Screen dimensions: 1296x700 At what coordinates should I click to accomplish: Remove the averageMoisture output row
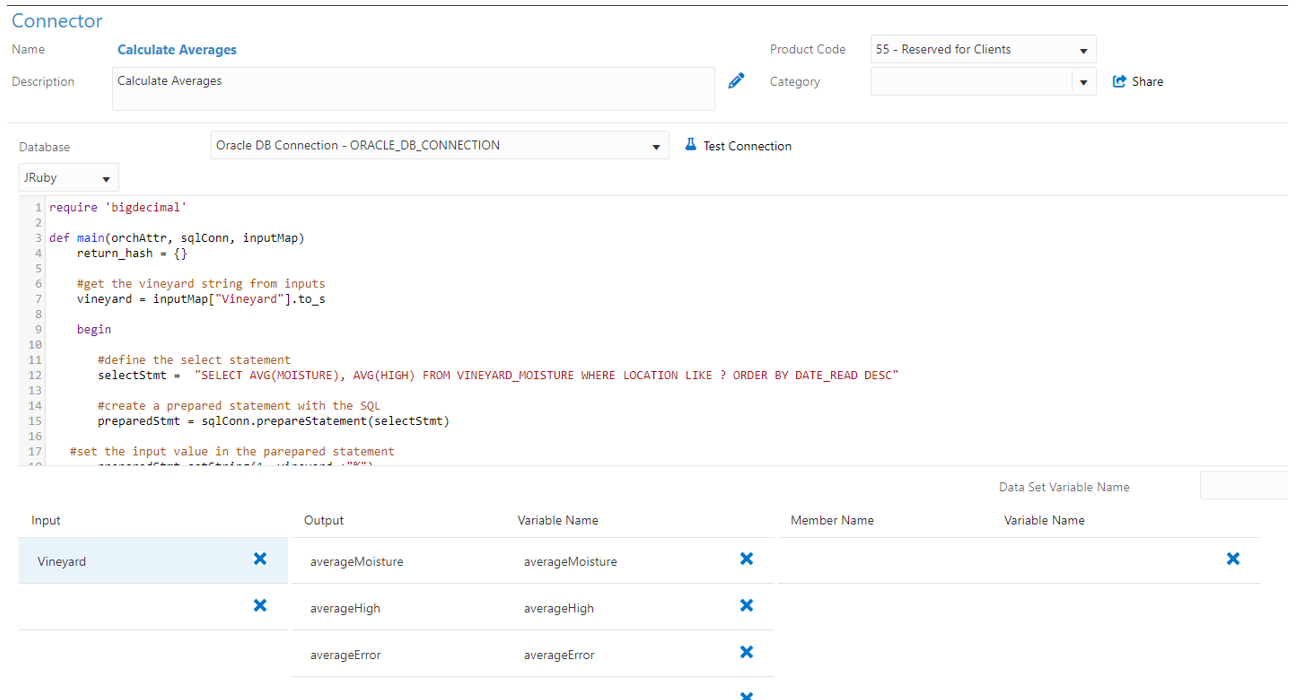click(746, 559)
